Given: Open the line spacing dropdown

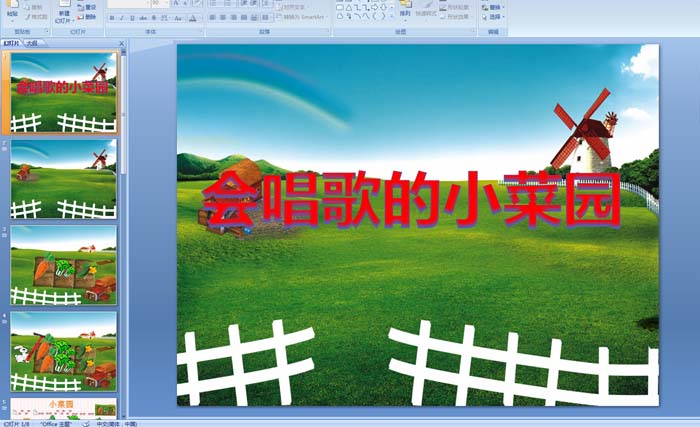Looking at the screenshot, I should (266, 3).
